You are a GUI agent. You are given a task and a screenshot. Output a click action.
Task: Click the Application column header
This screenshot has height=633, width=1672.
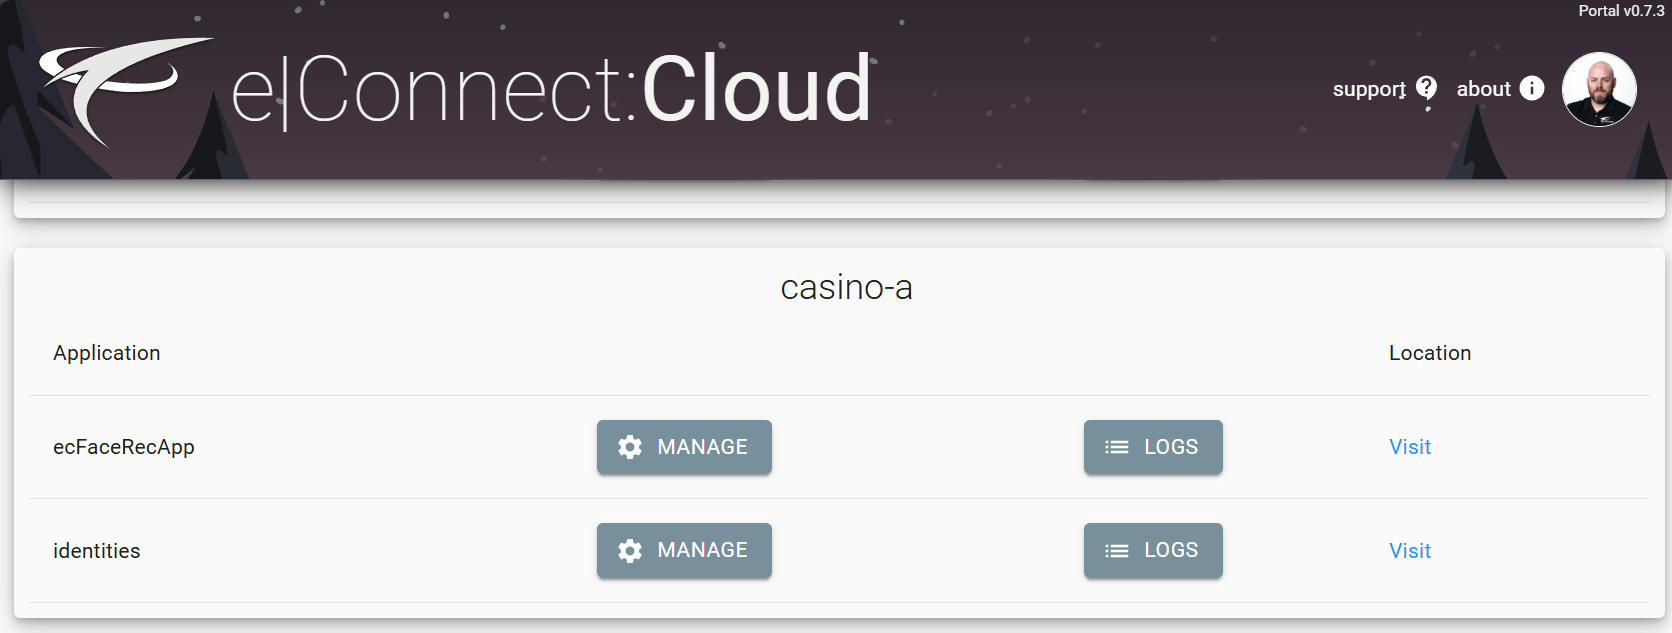click(106, 353)
